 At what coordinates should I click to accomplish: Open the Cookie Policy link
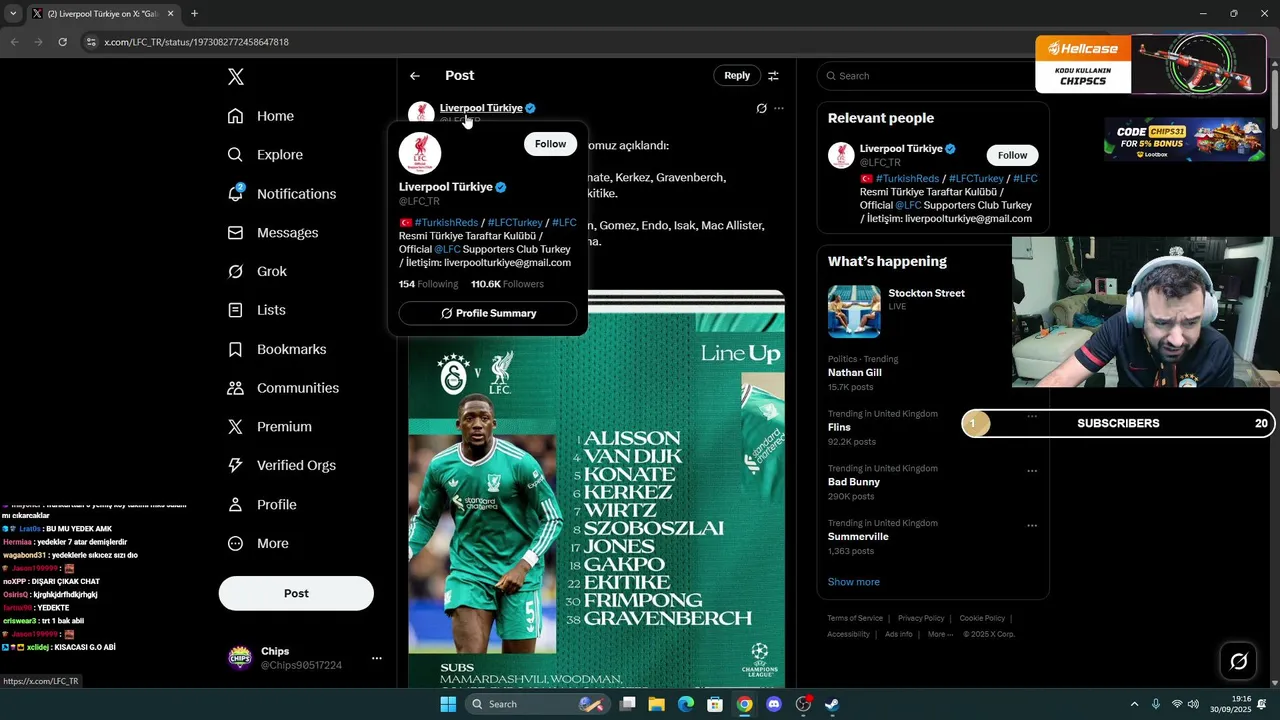(x=982, y=618)
